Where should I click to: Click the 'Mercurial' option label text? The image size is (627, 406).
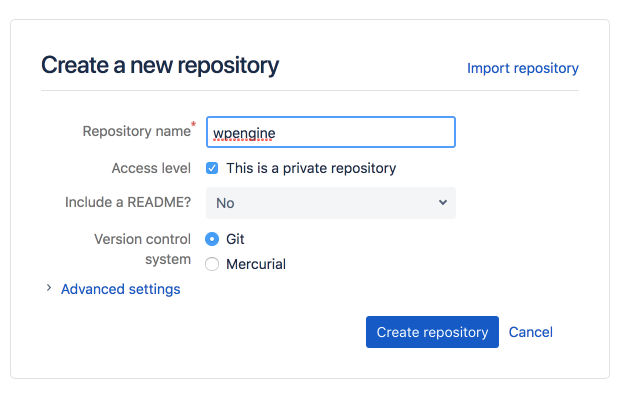(x=256, y=265)
